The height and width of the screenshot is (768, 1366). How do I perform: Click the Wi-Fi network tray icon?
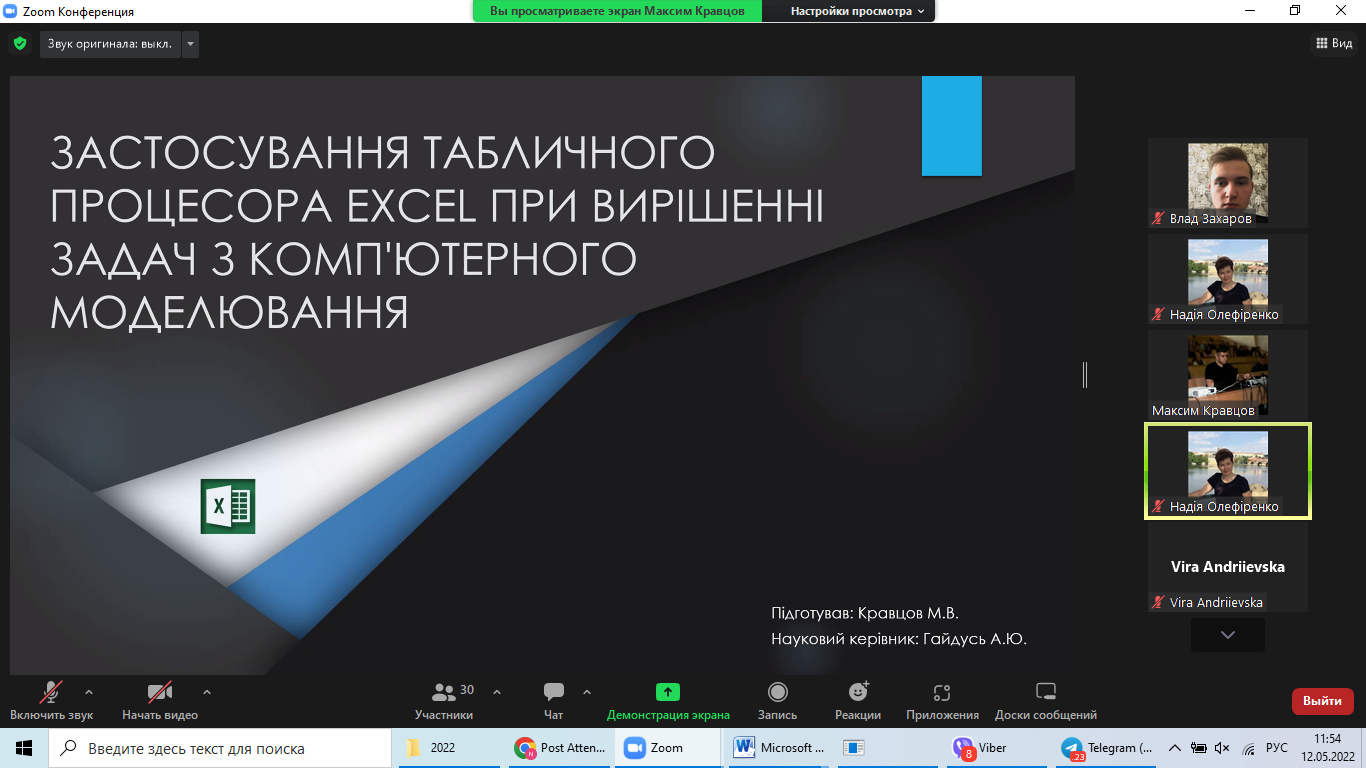(1248, 748)
